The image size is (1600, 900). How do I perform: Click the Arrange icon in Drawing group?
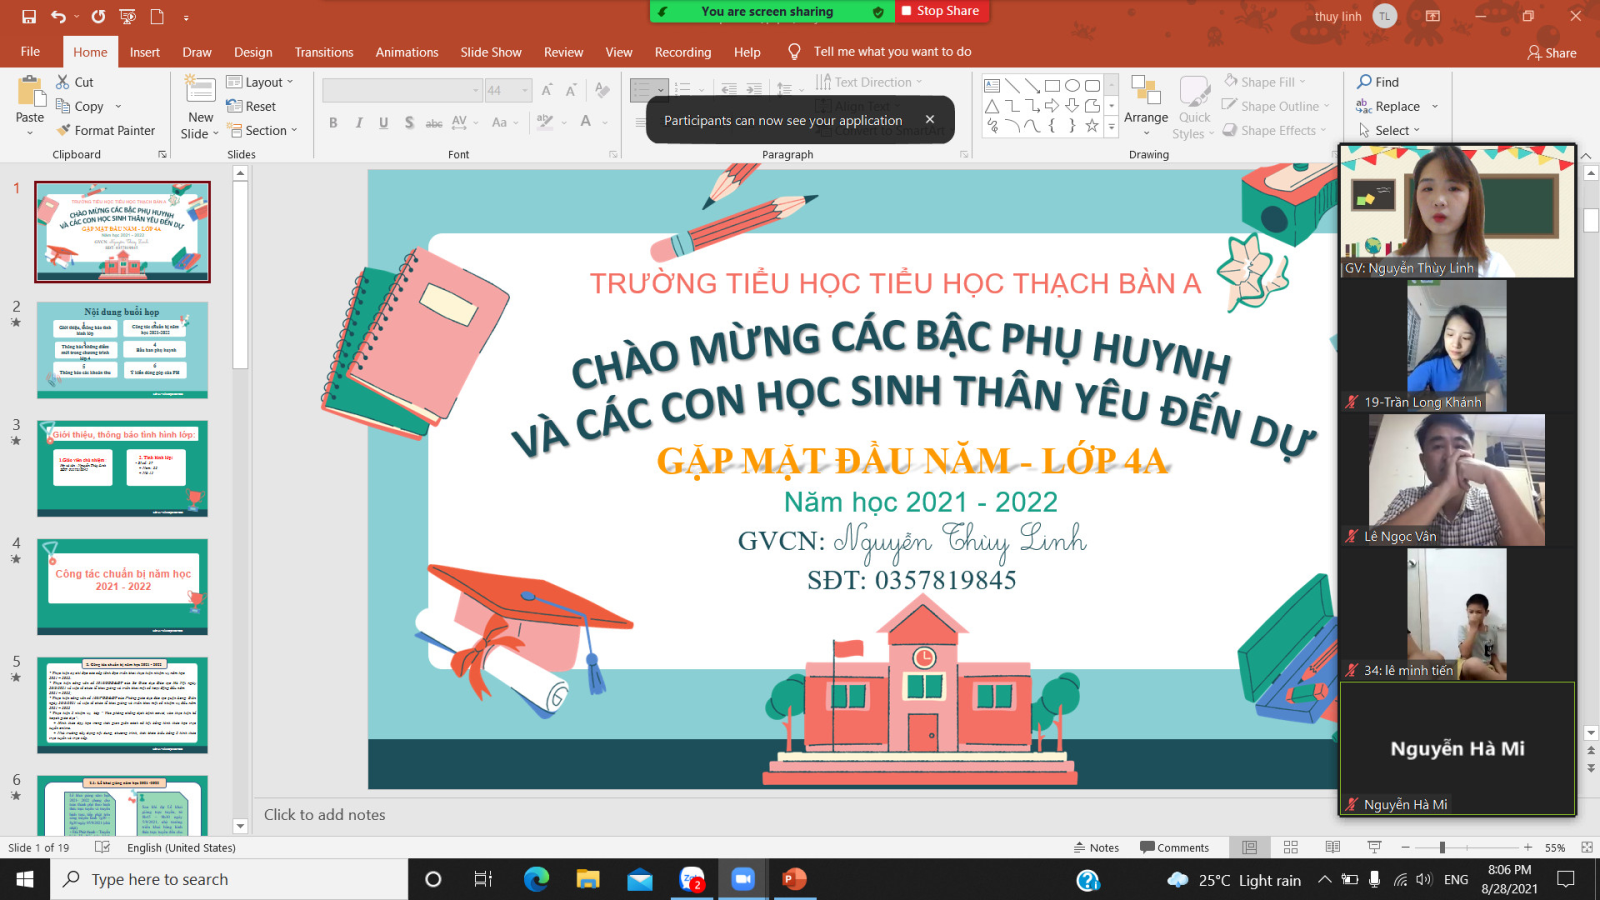tap(1145, 100)
